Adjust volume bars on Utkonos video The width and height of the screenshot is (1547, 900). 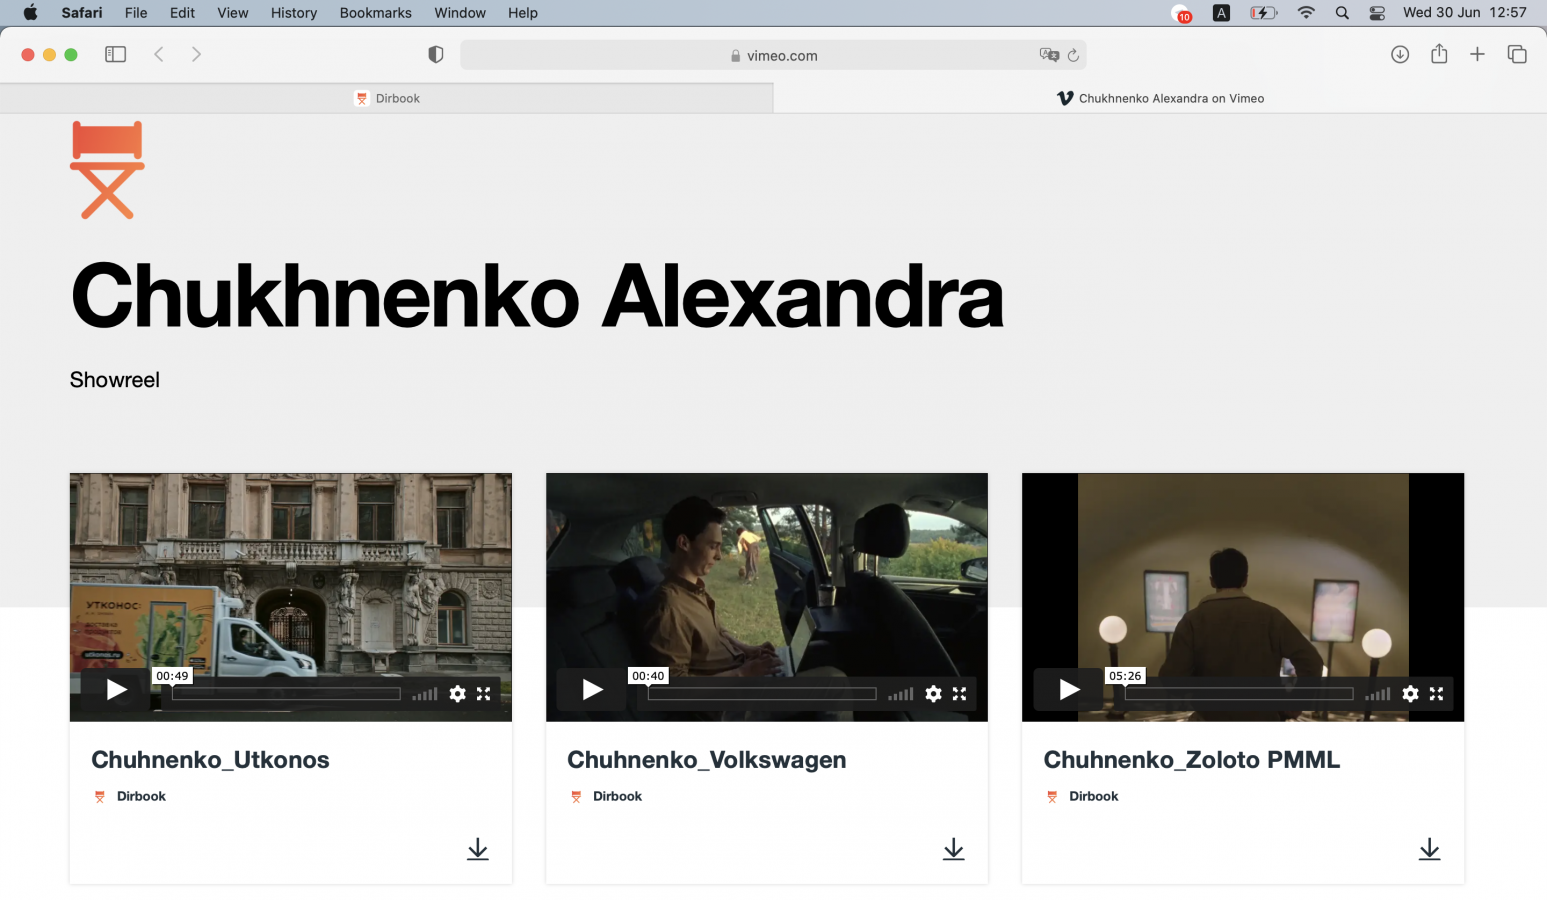(425, 694)
